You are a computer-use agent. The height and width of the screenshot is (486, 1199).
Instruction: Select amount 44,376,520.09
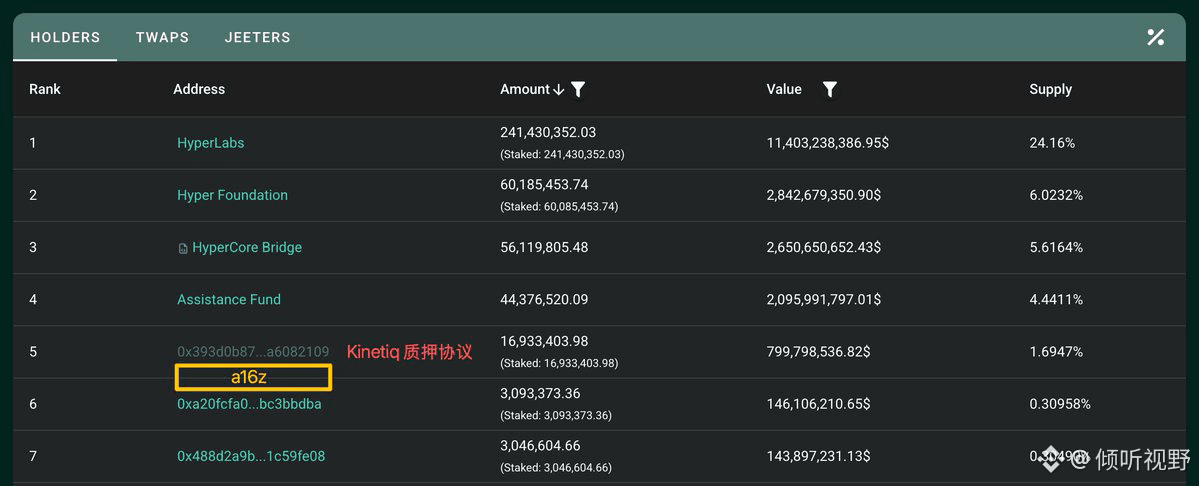click(544, 300)
